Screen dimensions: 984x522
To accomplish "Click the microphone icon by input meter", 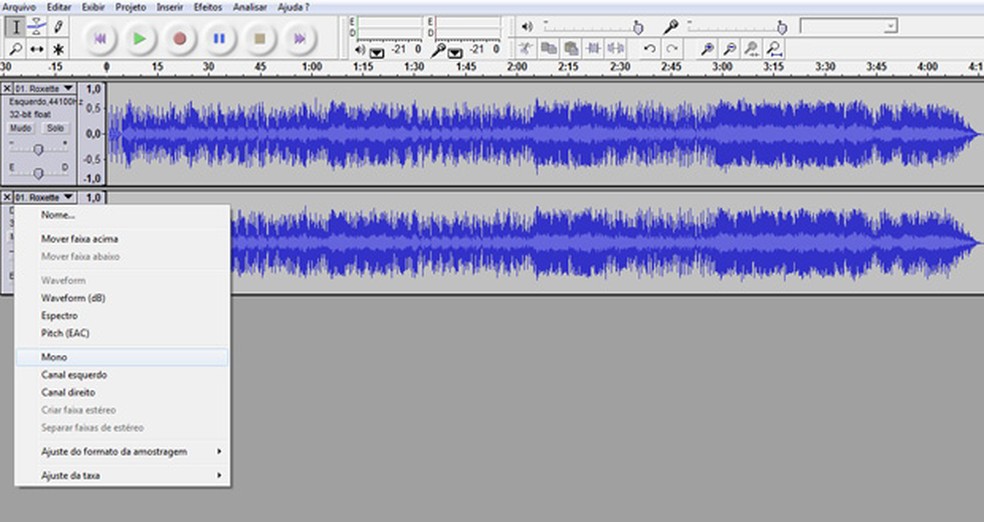I will pyautogui.click(x=439, y=50).
